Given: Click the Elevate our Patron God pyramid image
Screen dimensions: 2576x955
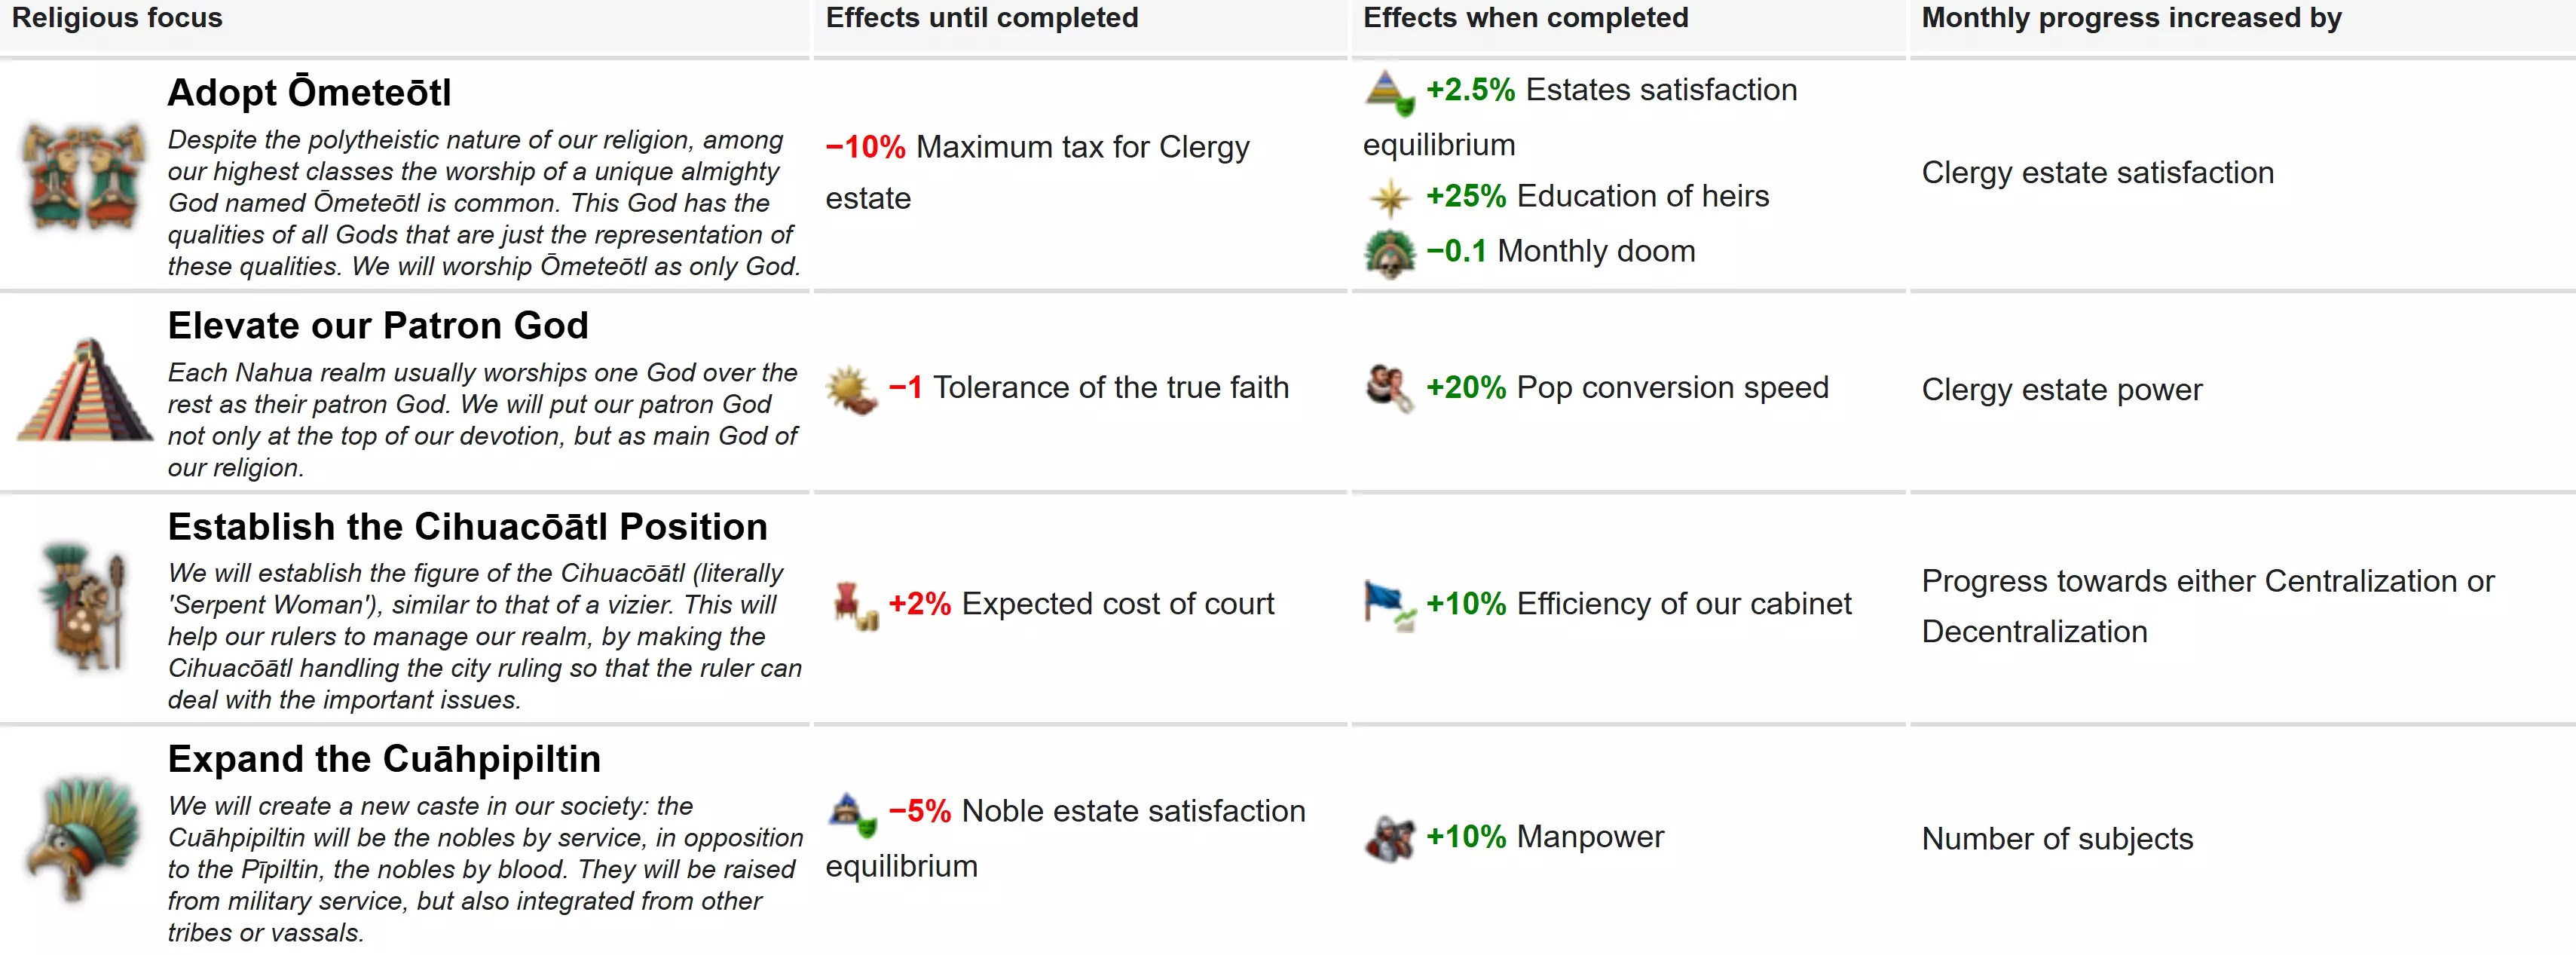Looking at the screenshot, I should tap(85, 390).
